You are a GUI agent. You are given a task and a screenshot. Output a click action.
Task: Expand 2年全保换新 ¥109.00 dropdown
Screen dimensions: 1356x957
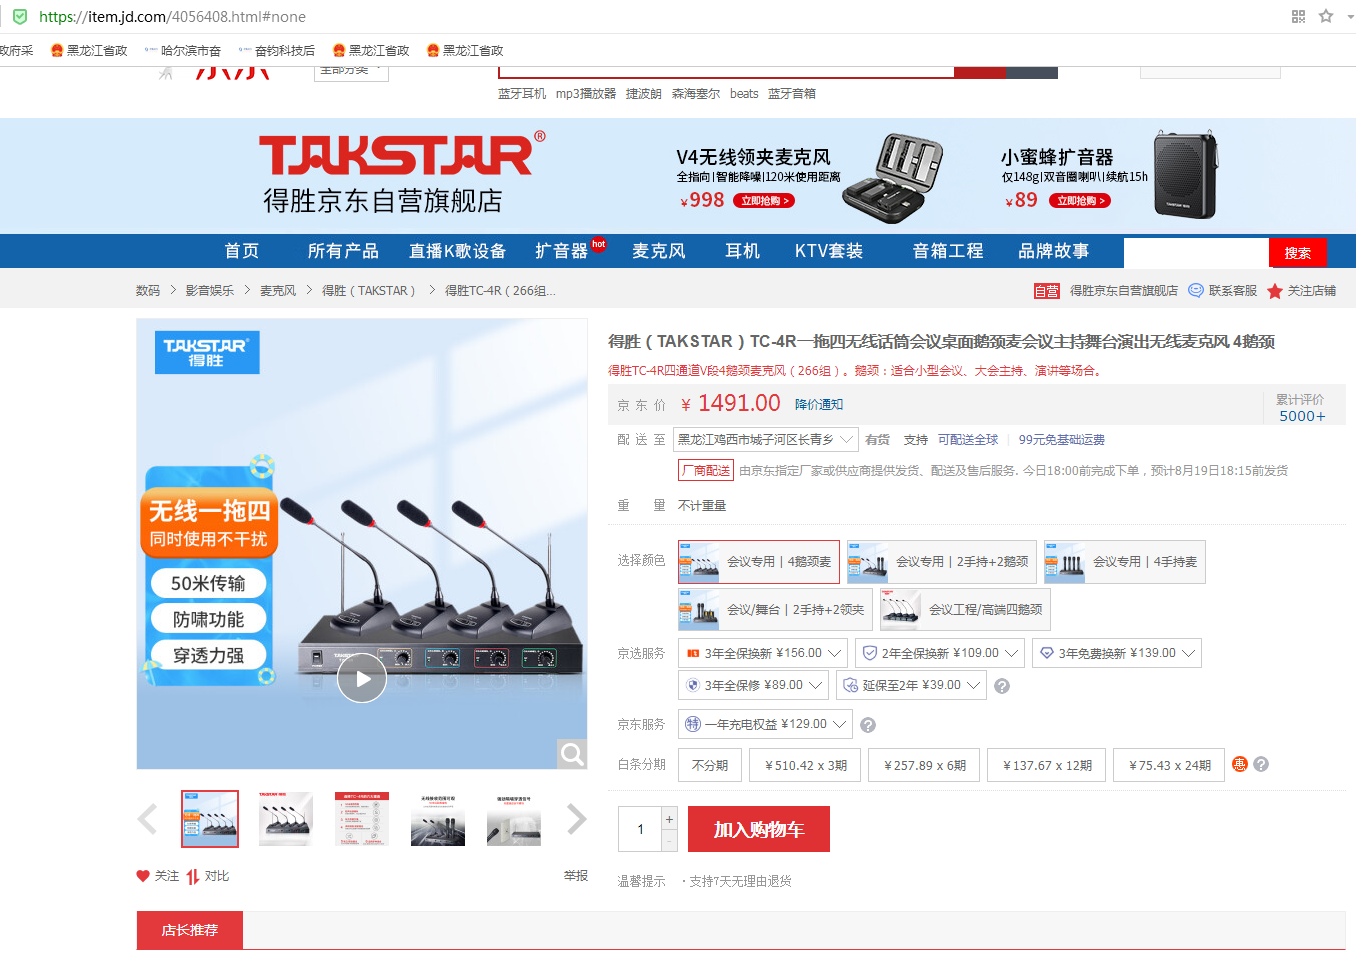point(940,653)
